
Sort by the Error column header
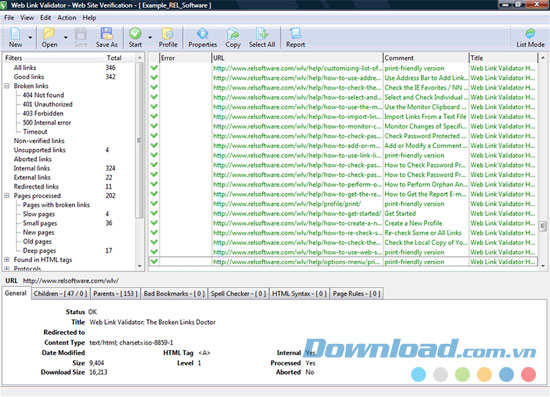tap(186, 58)
